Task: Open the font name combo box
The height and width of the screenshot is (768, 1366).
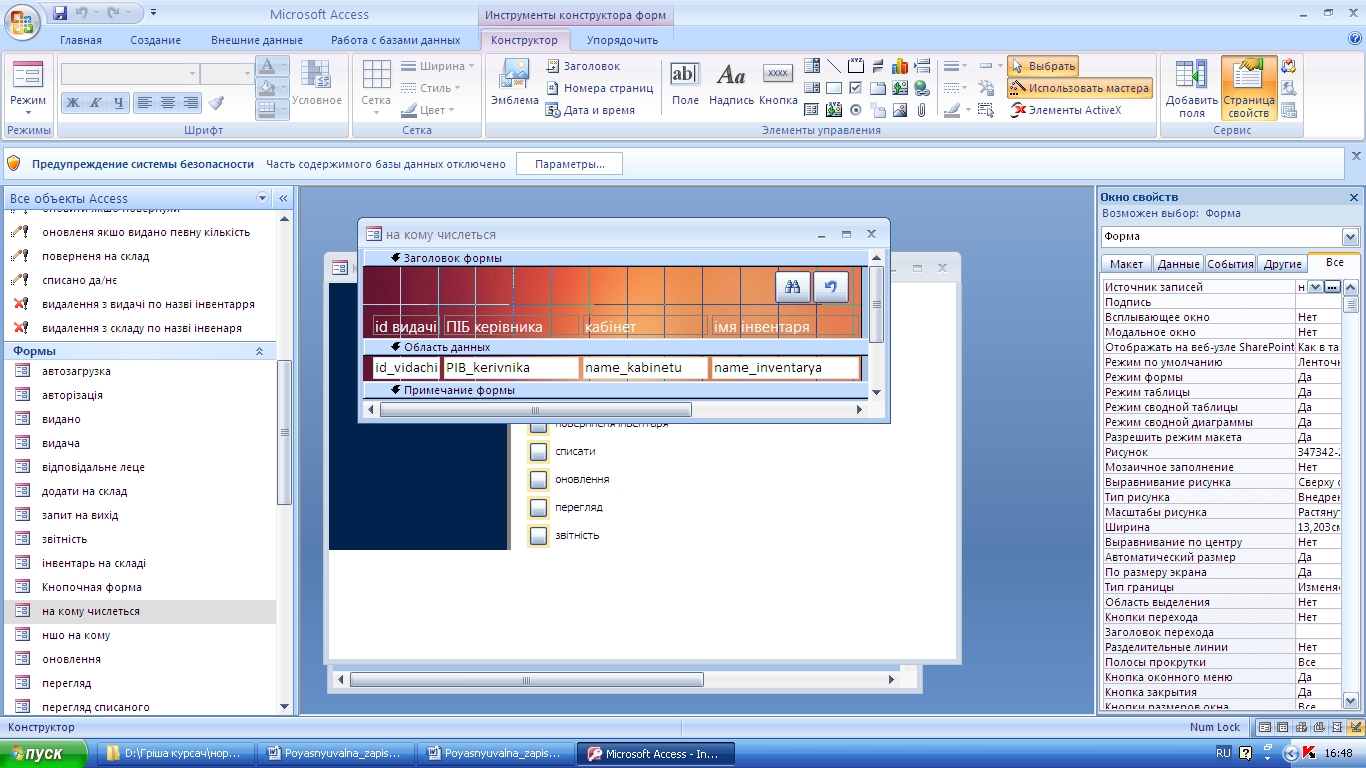Action: pos(130,74)
